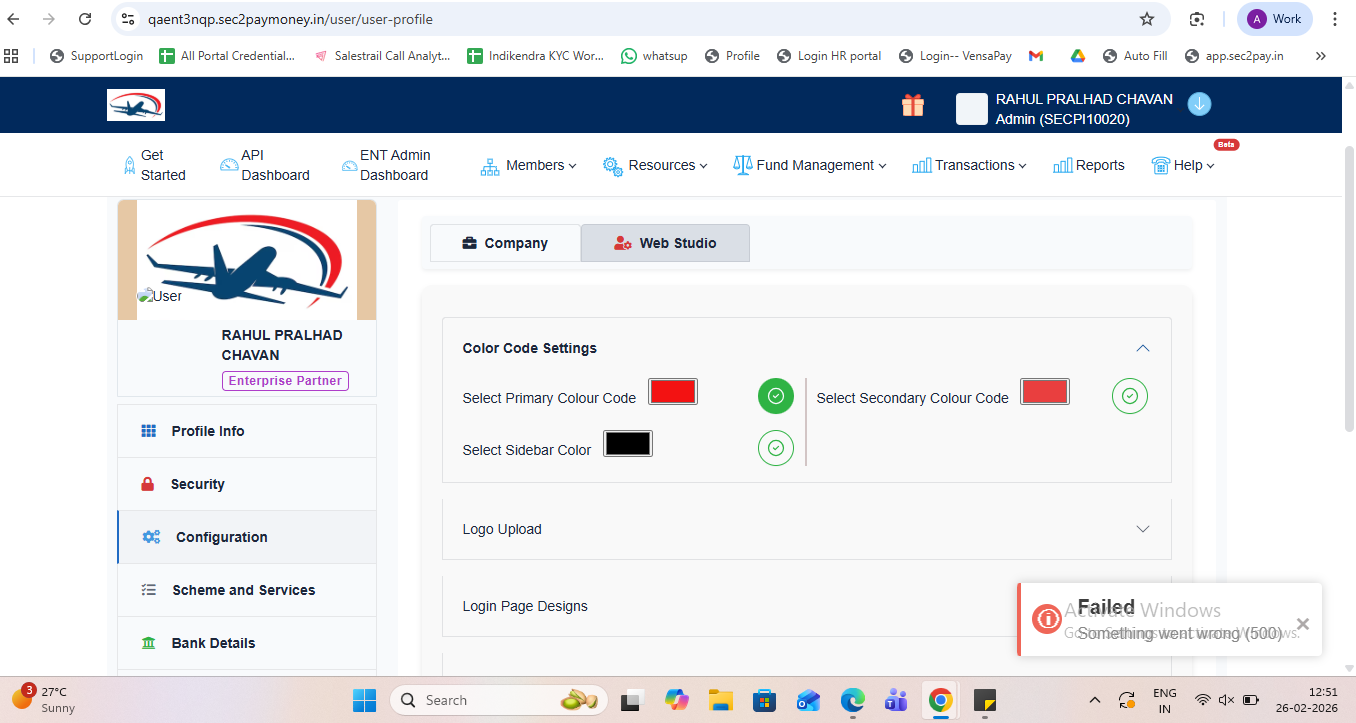Close the Failed error notification
Viewport: 1356px width, 723px height.
coord(1302,624)
